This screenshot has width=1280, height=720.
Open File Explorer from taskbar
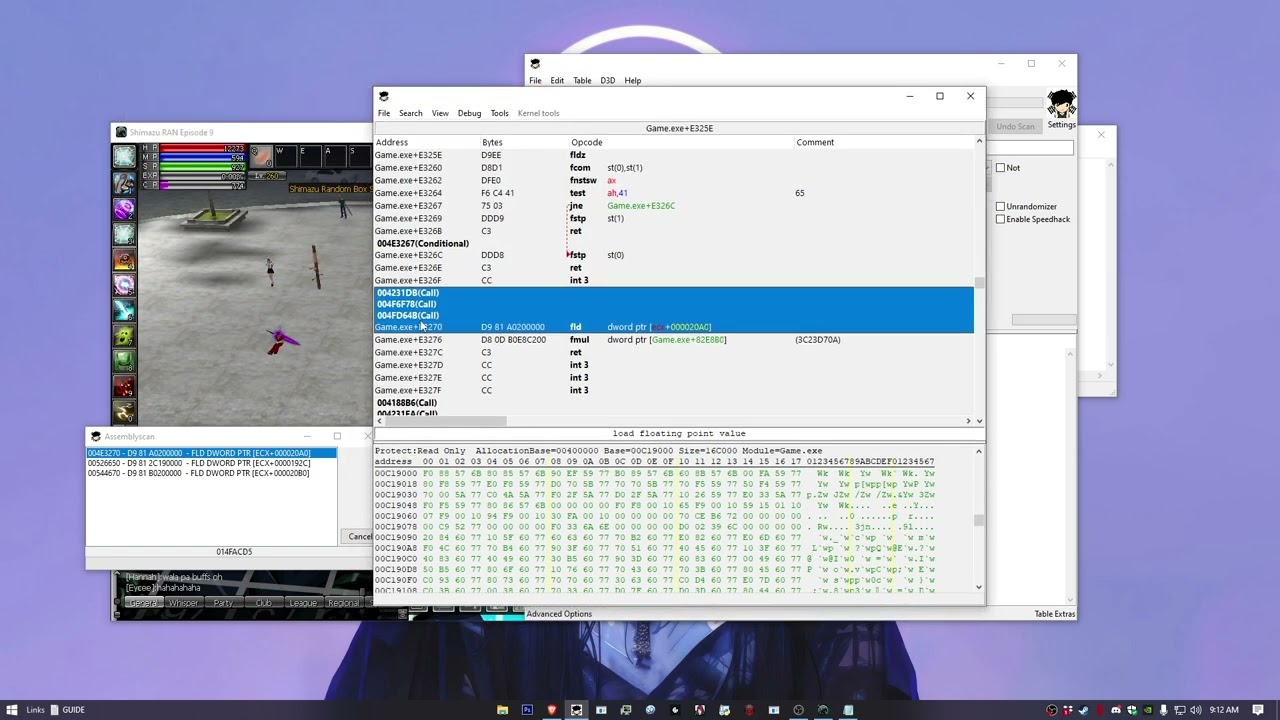tap(502, 710)
